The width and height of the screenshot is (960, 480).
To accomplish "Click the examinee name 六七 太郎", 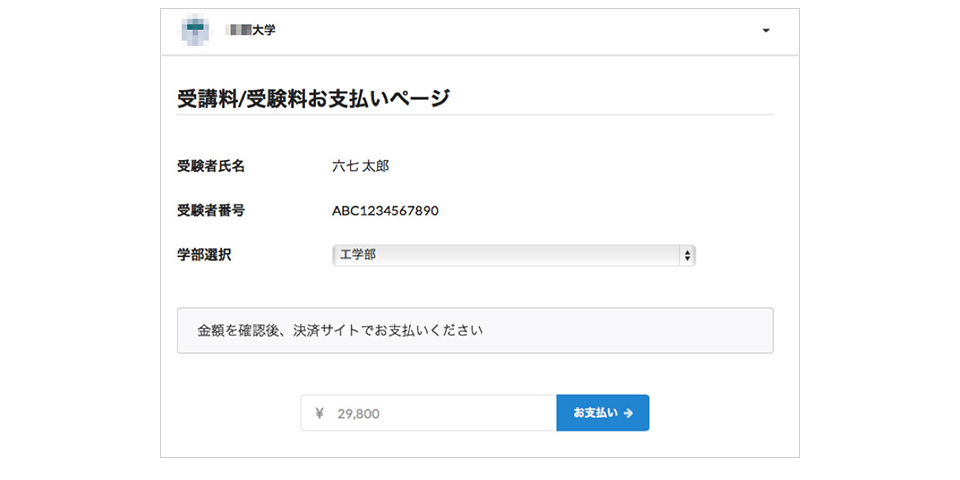I will tap(361, 166).
